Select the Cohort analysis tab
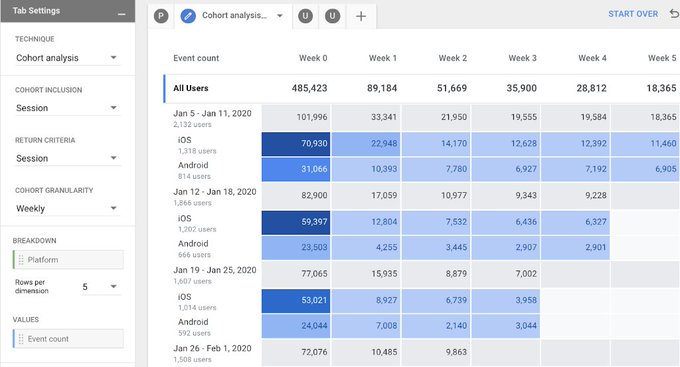Viewport: 680px width, 367px height. coord(233,16)
